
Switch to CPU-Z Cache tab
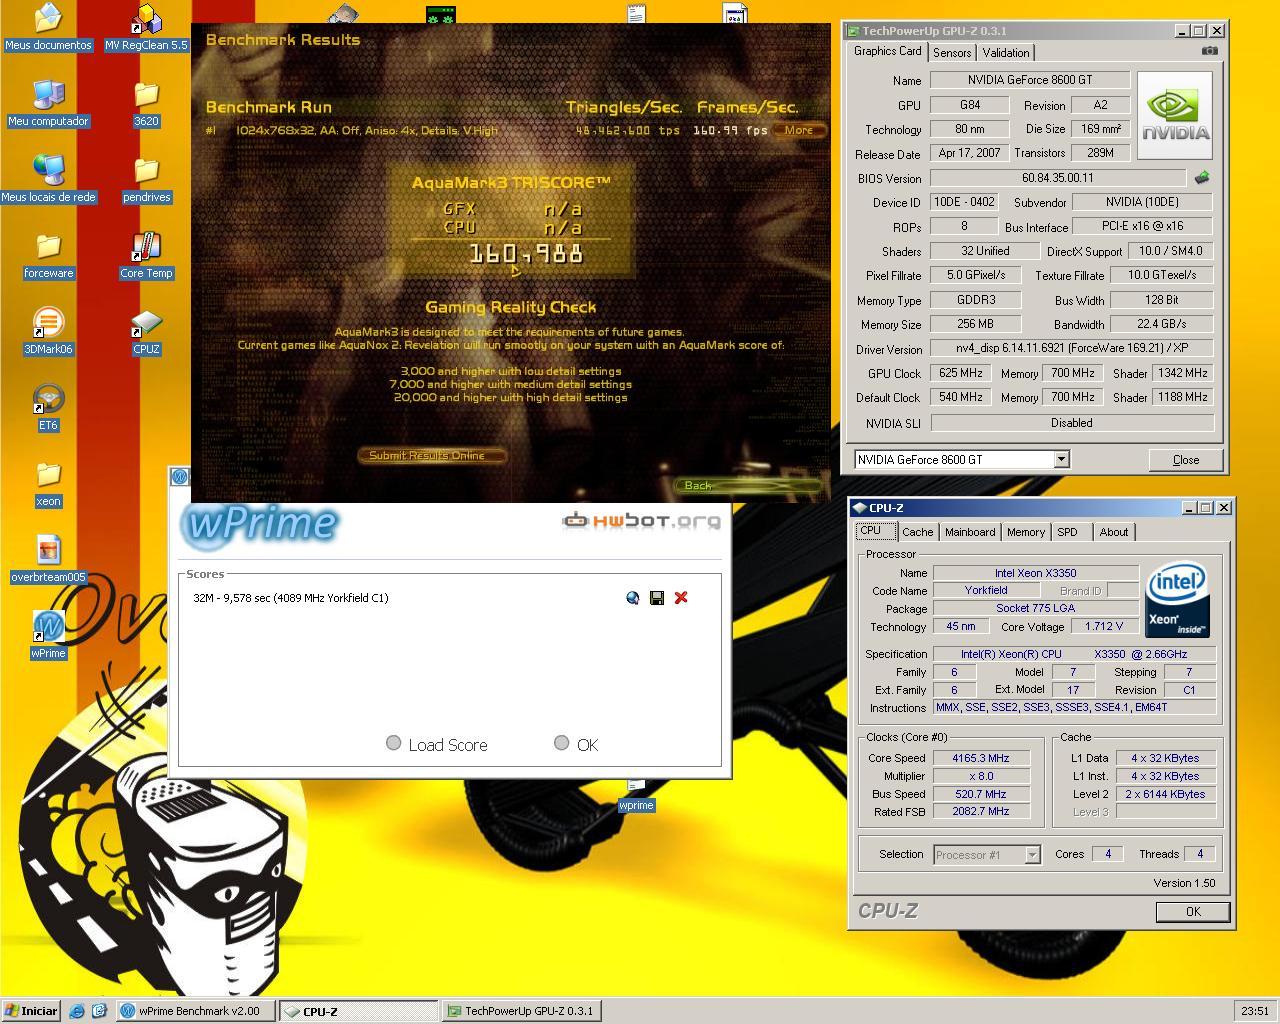pyautogui.click(x=917, y=532)
